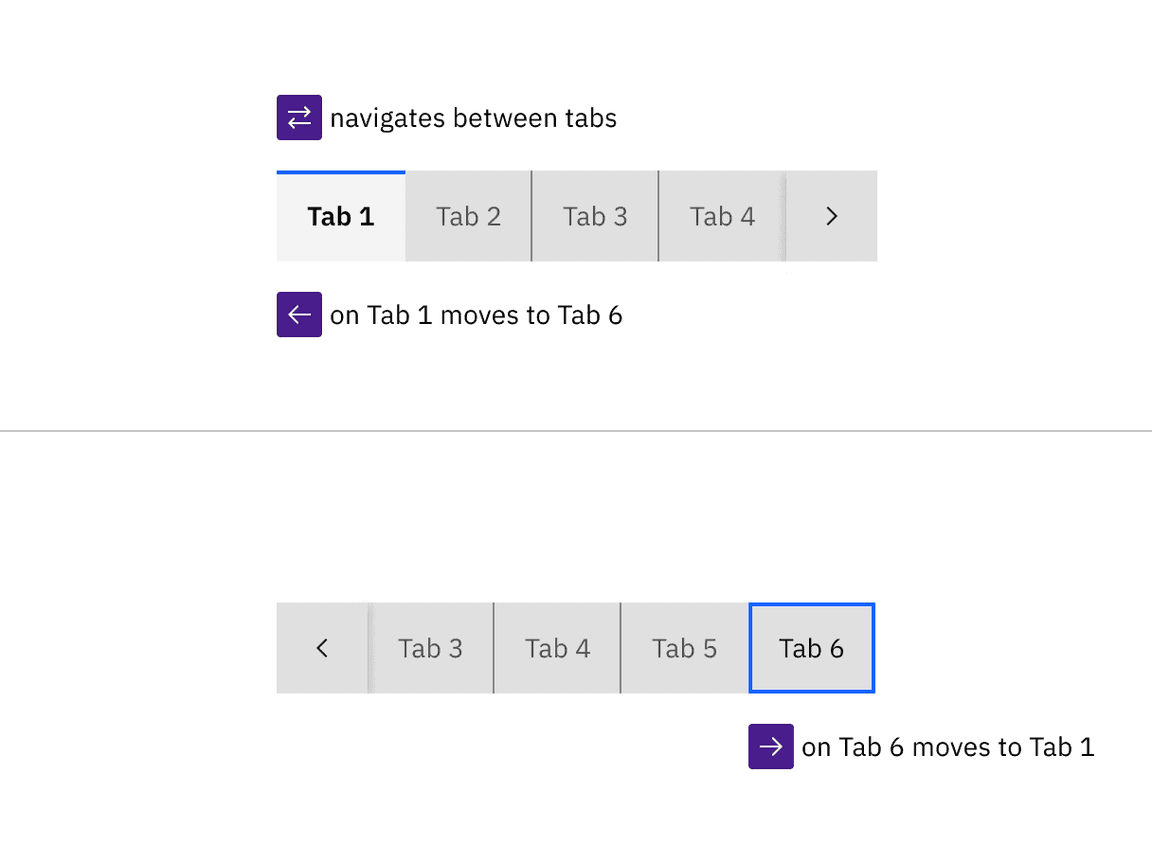Switch to Tab 2
This screenshot has width=1152, height=864.
pyautogui.click(x=467, y=215)
